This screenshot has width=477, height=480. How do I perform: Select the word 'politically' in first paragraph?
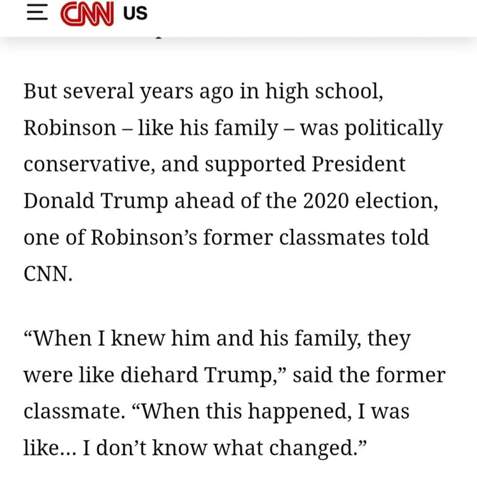click(393, 129)
